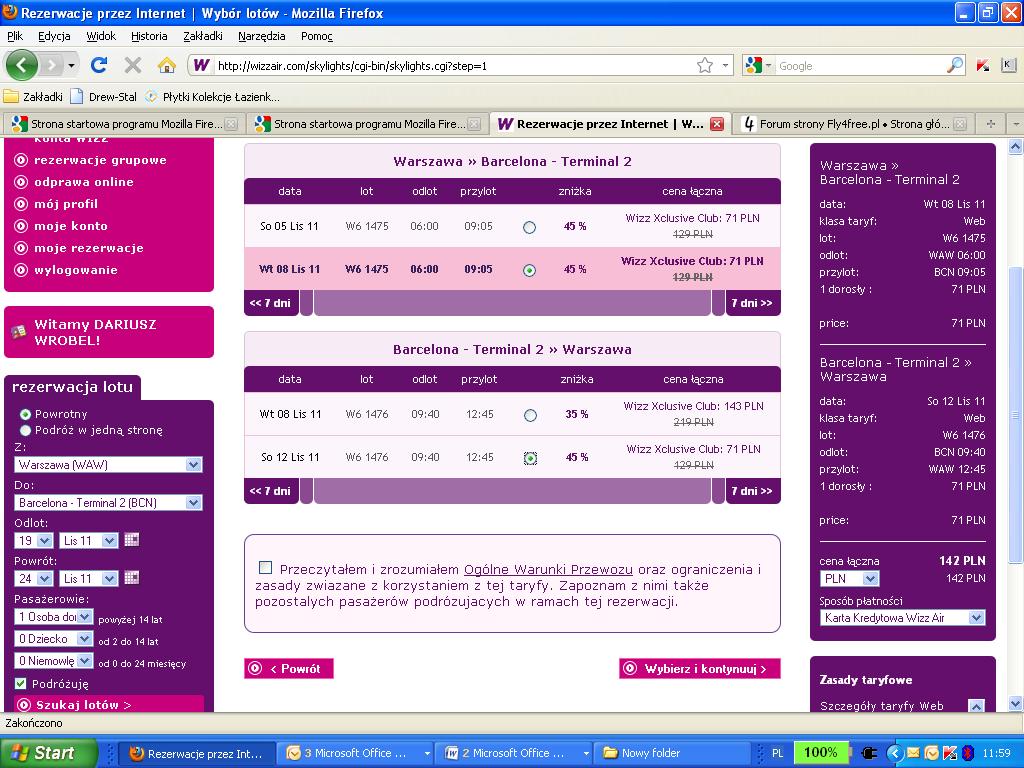Open the calendar icon next to Powrót
The height and width of the screenshot is (768, 1024).
point(131,578)
